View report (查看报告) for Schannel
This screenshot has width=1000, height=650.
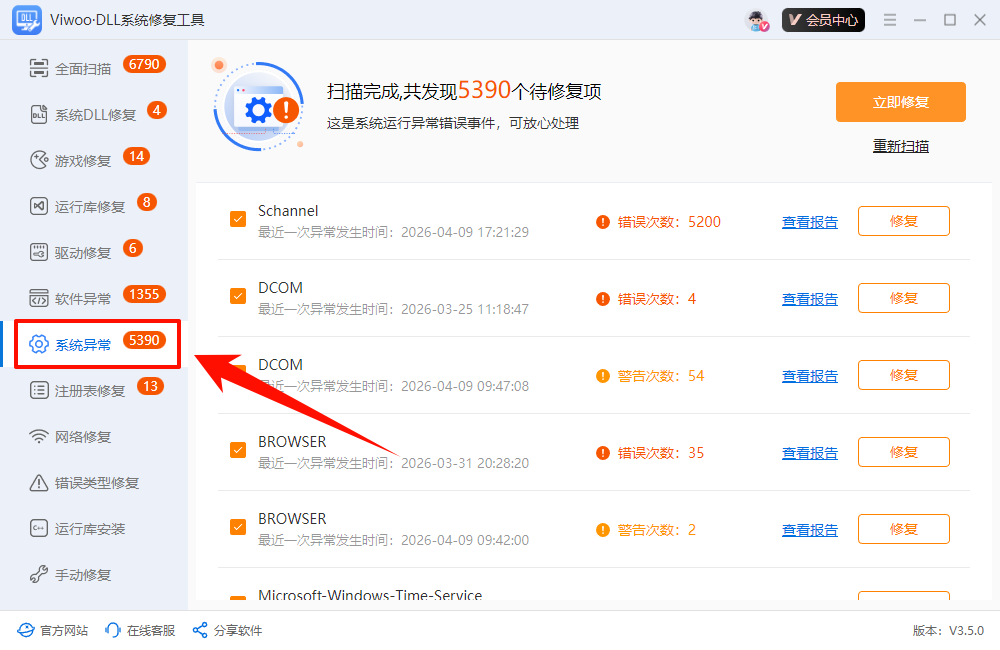click(x=809, y=222)
